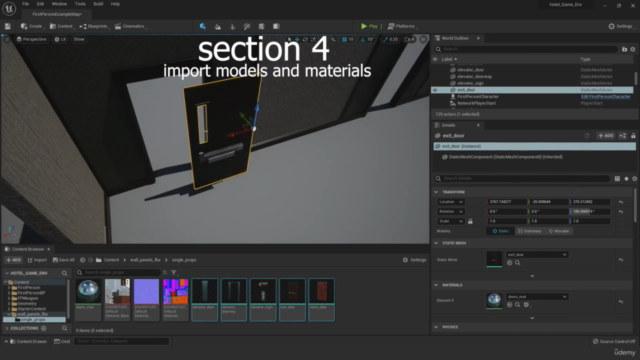640x360 pixels.
Task: Select elevator_sign in the World Outliner
Action: tap(470, 83)
